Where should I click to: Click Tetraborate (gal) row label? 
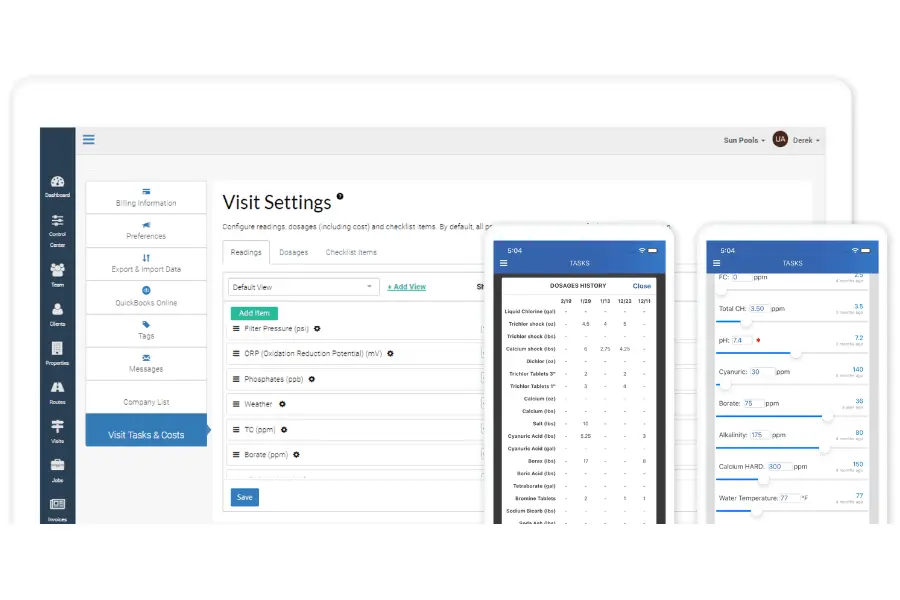[x=534, y=486]
